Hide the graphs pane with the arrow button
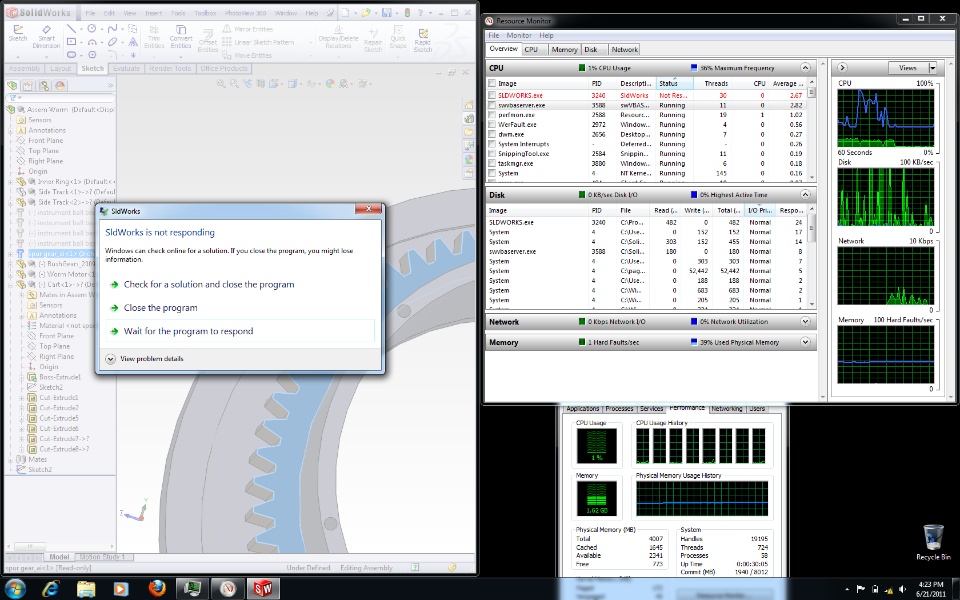This screenshot has height=600, width=960. coord(842,68)
